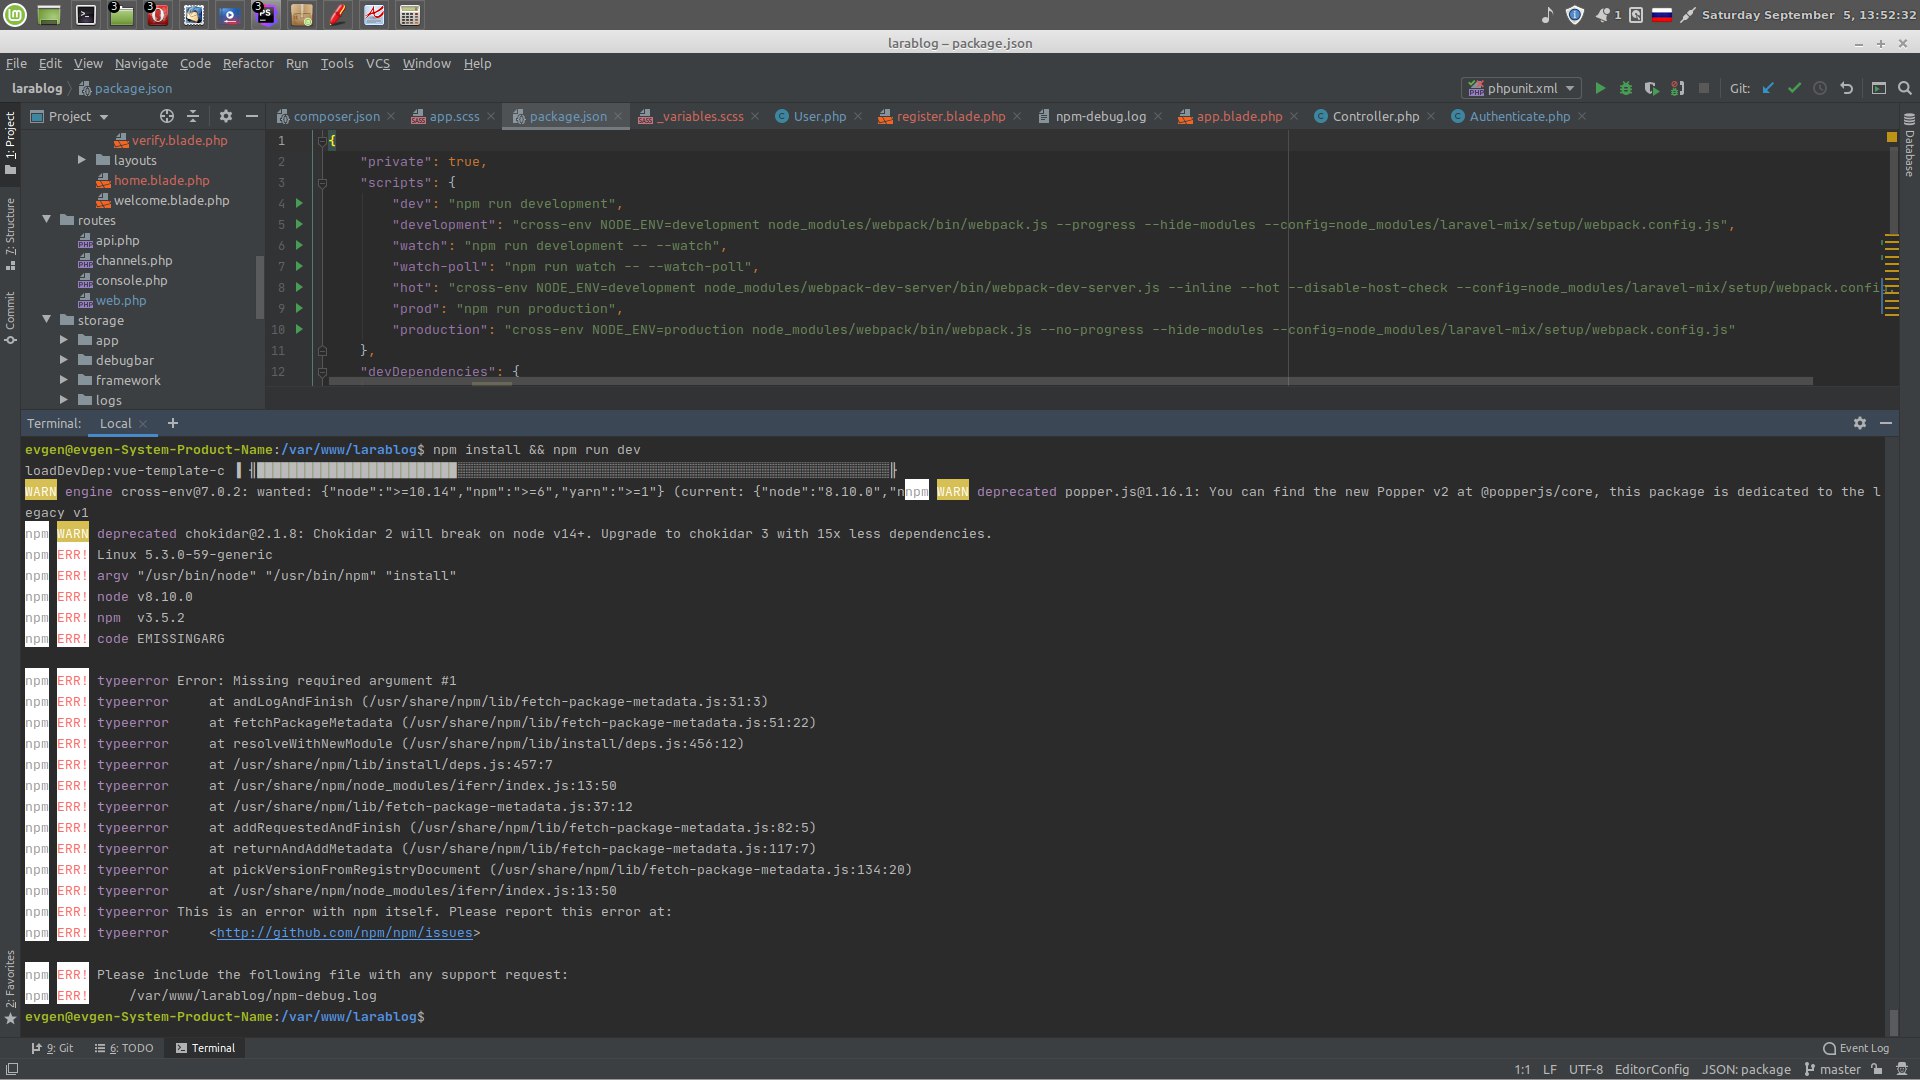Run the dev script gutter arrow
The width and height of the screenshot is (1920, 1080).
pyautogui.click(x=298, y=203)
